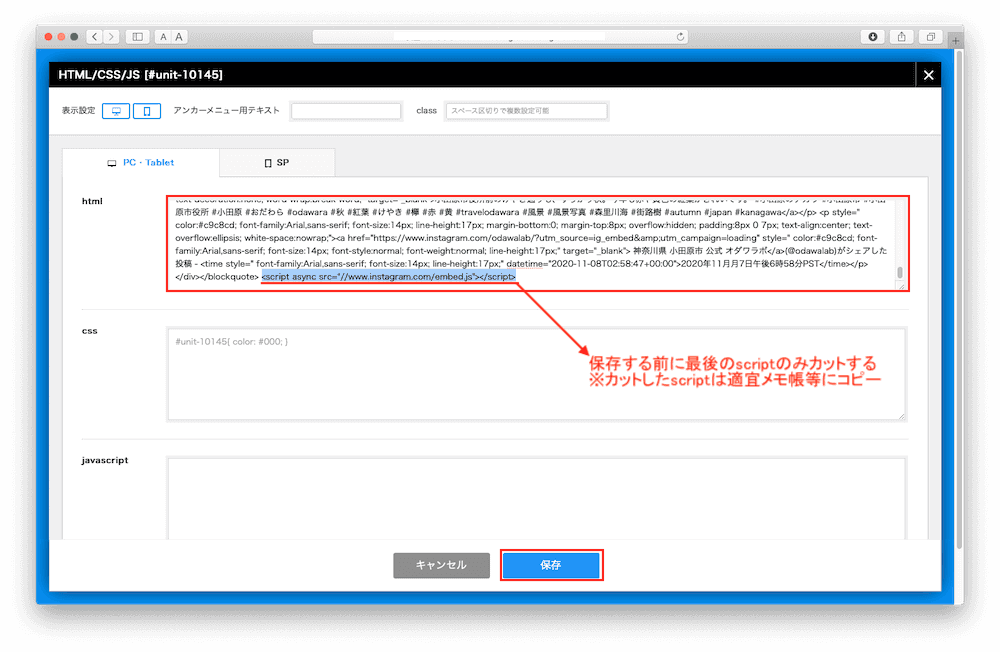Click the red close window button
The height and width of the screenshot is (652, 1000).
point(48,37)
